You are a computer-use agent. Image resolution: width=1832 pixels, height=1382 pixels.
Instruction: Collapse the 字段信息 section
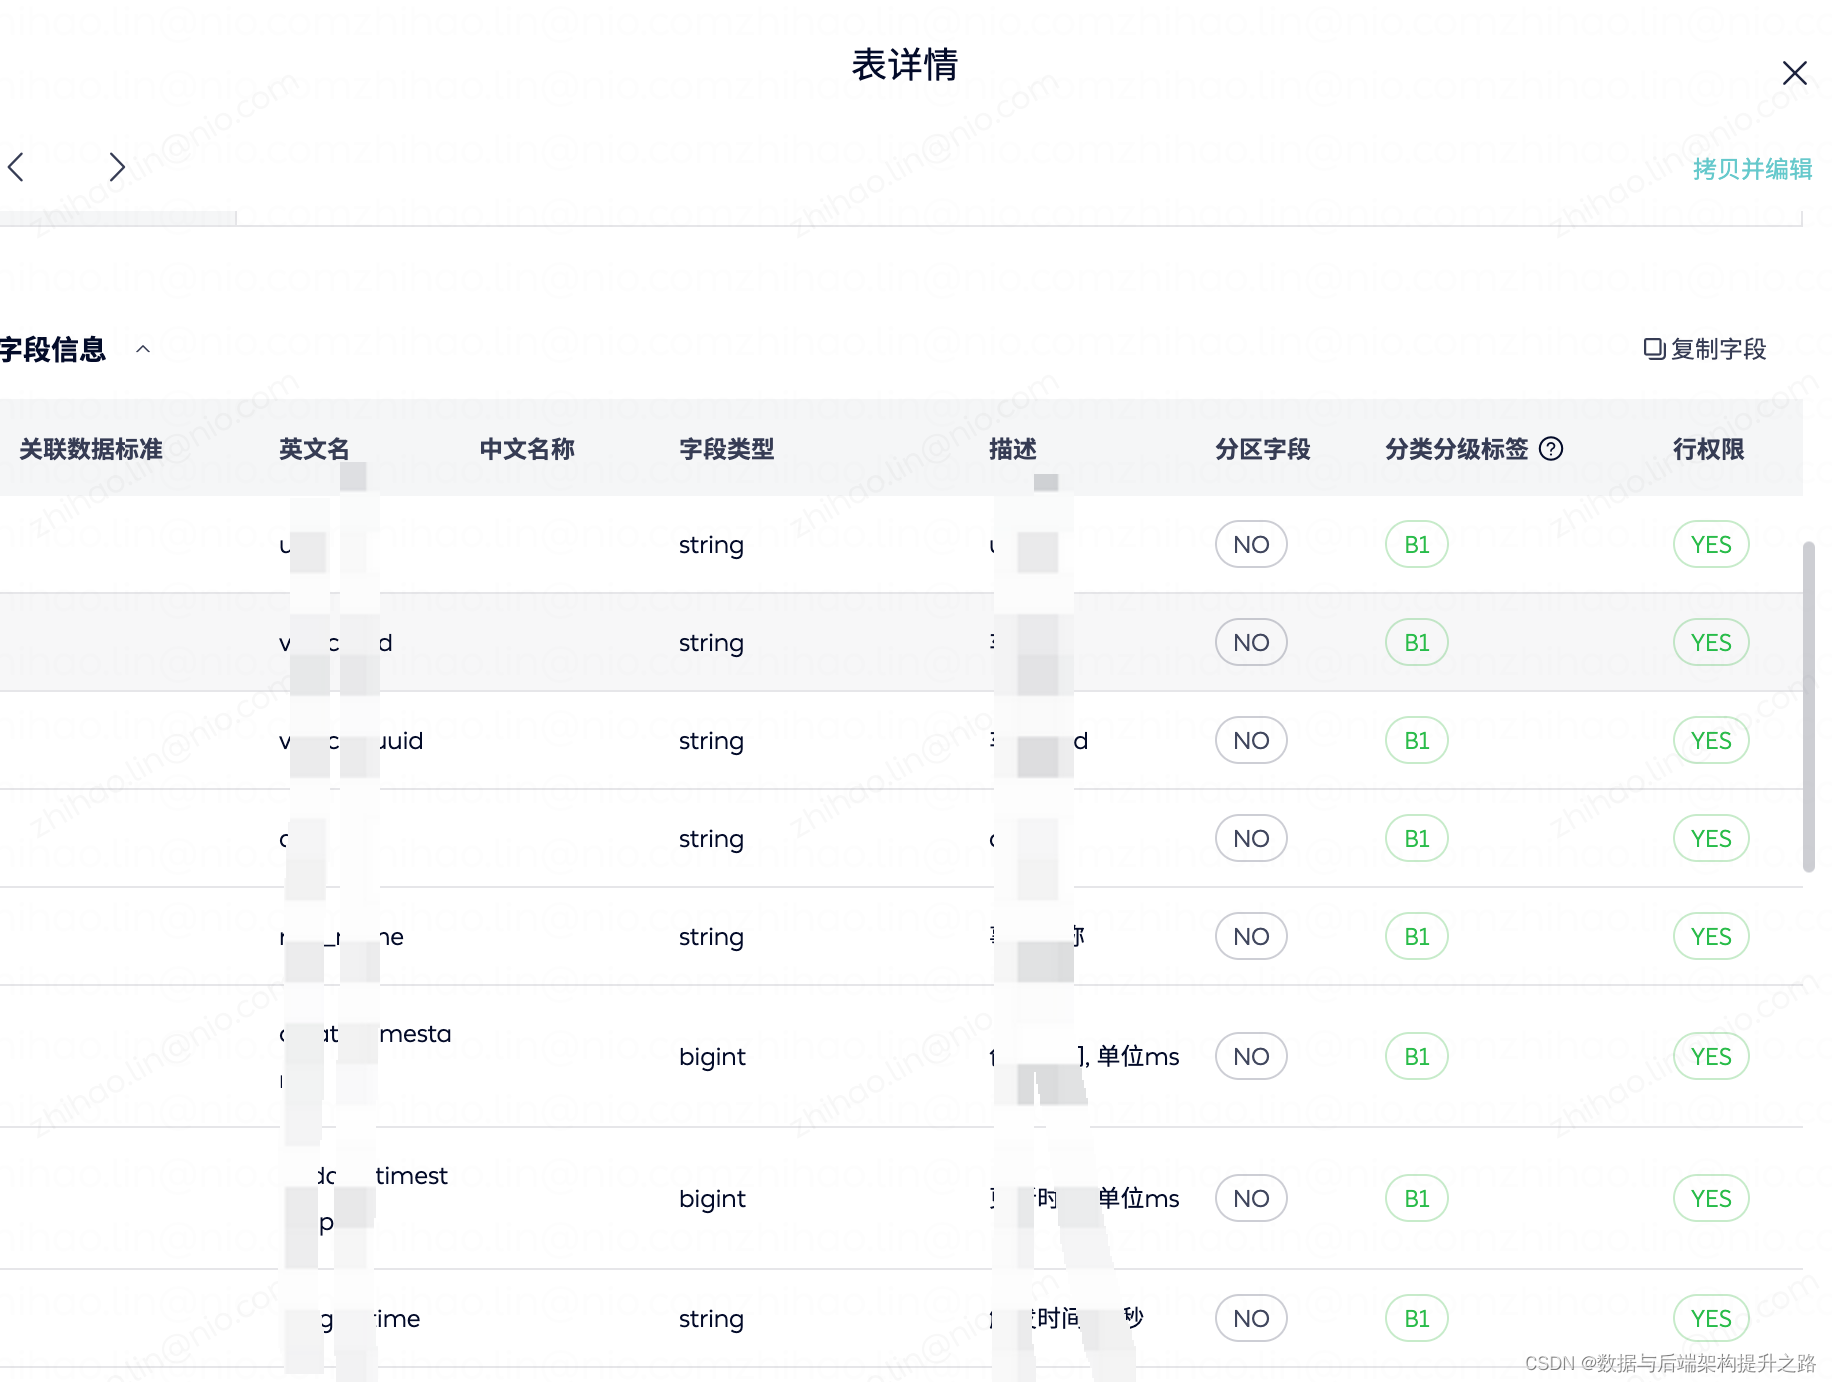pyautogui.click(x=143, y=349)
